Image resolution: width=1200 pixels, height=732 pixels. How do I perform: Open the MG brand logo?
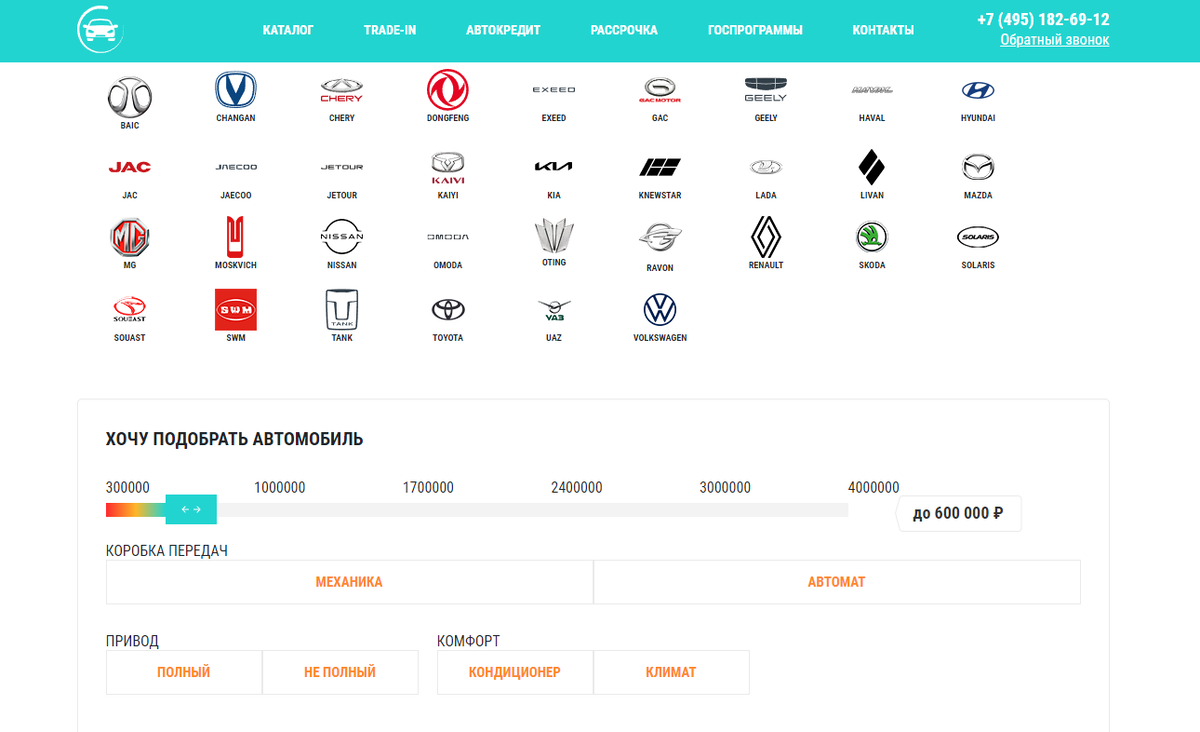click(130, 237)
